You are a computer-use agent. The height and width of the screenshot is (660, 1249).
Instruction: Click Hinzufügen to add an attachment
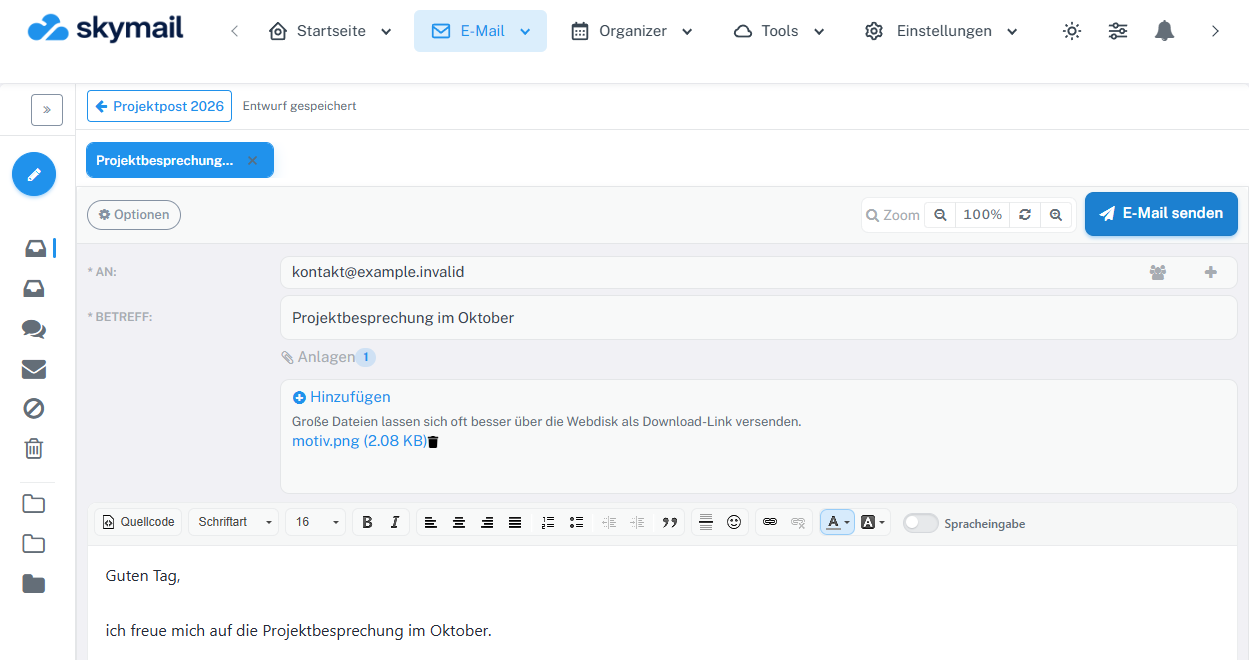coord(341,397)
